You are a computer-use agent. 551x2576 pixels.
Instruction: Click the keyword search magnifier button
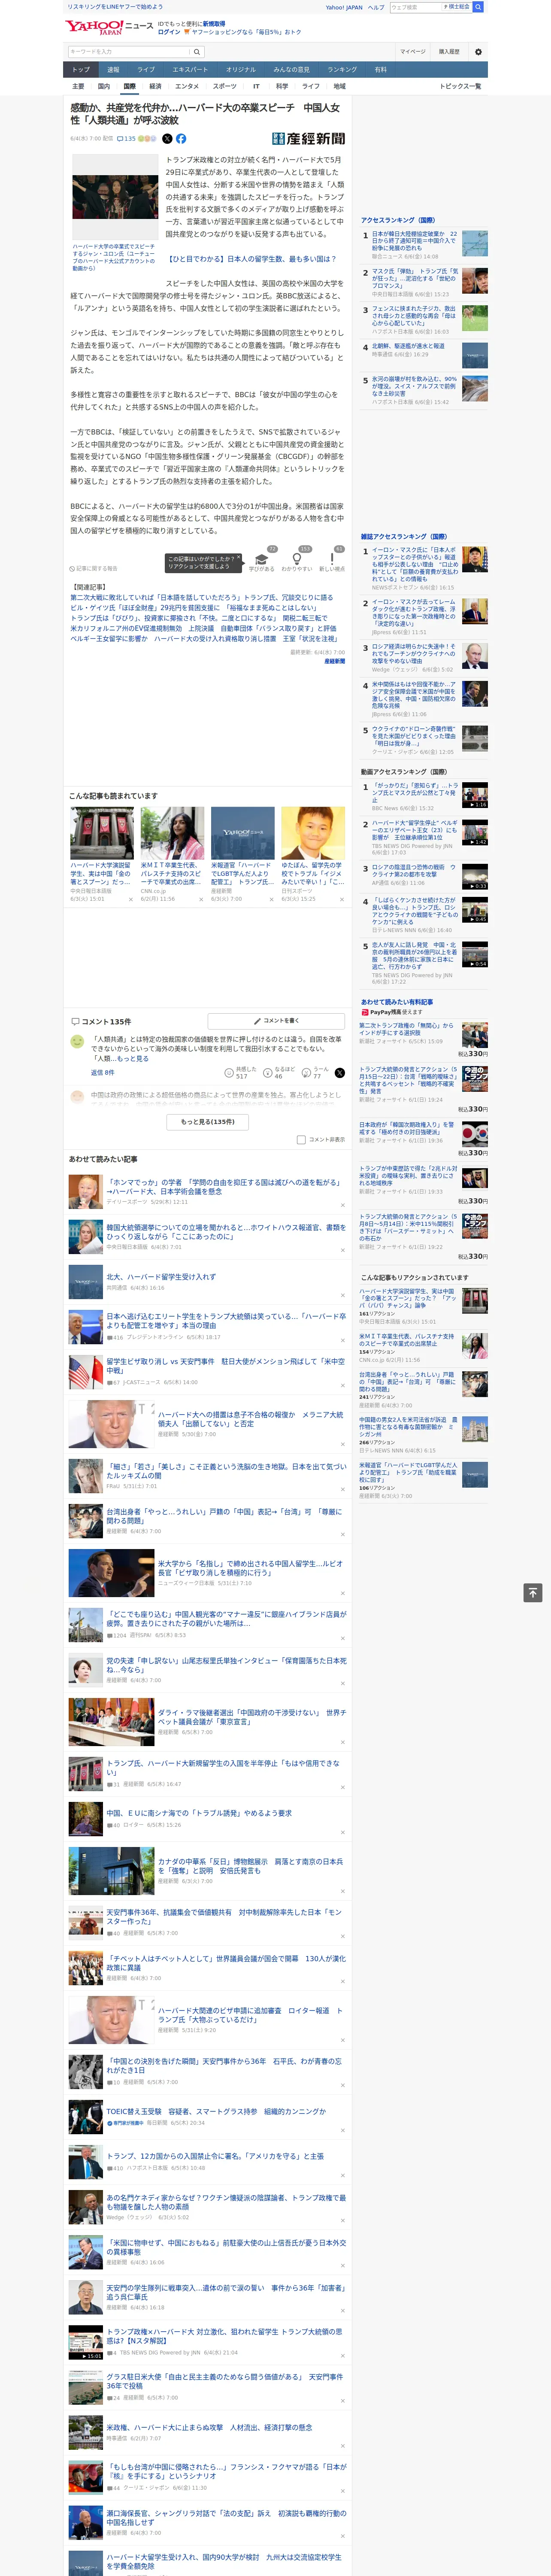click(x=197, y=51)
